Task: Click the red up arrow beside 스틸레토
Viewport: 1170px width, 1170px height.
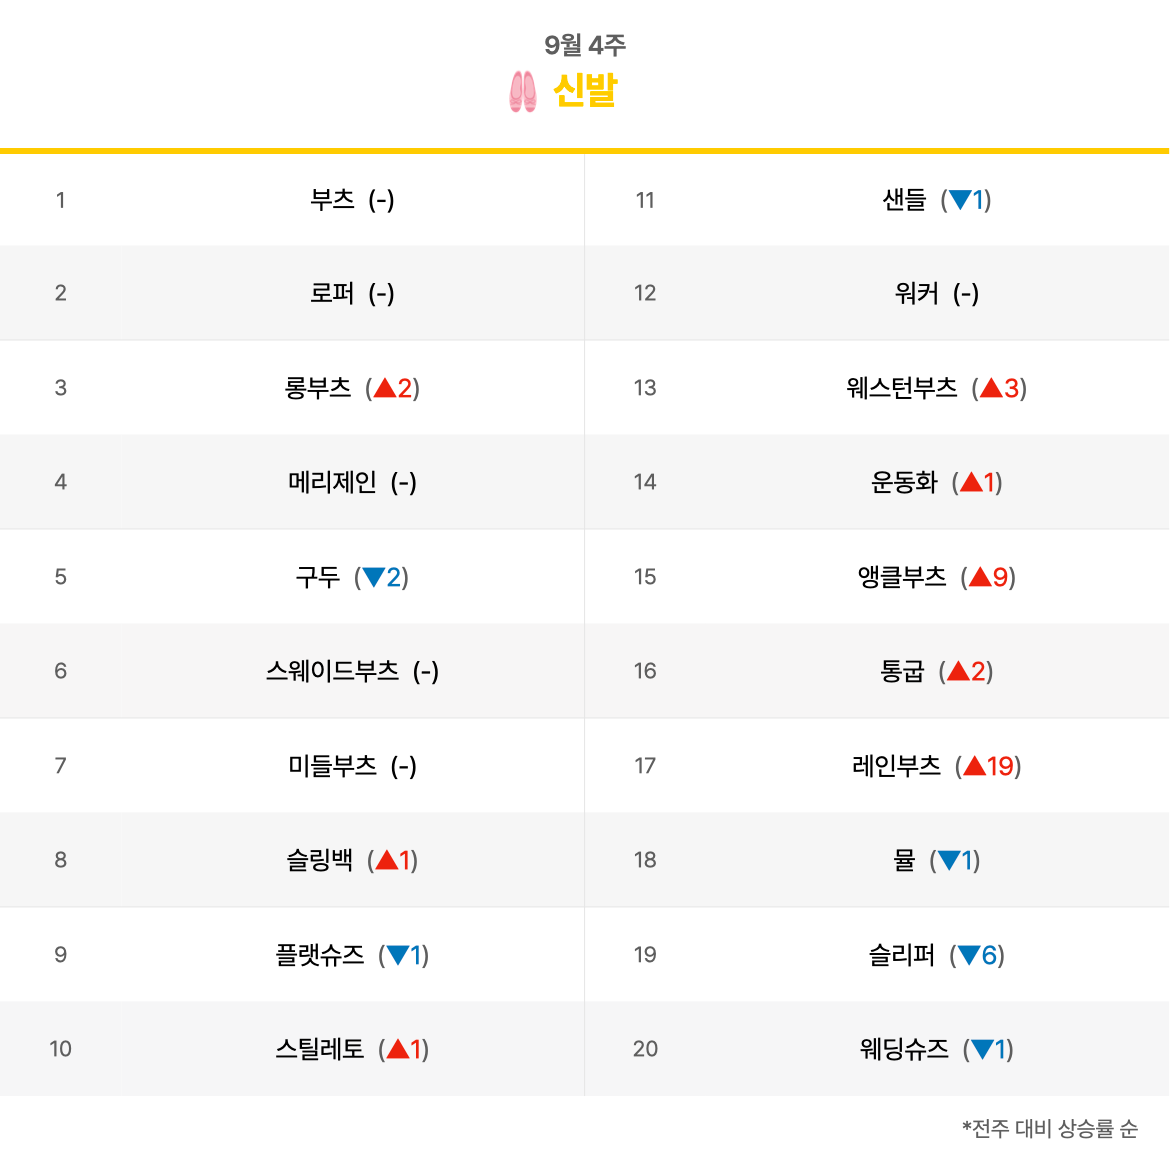Action: pos(398,1048)
